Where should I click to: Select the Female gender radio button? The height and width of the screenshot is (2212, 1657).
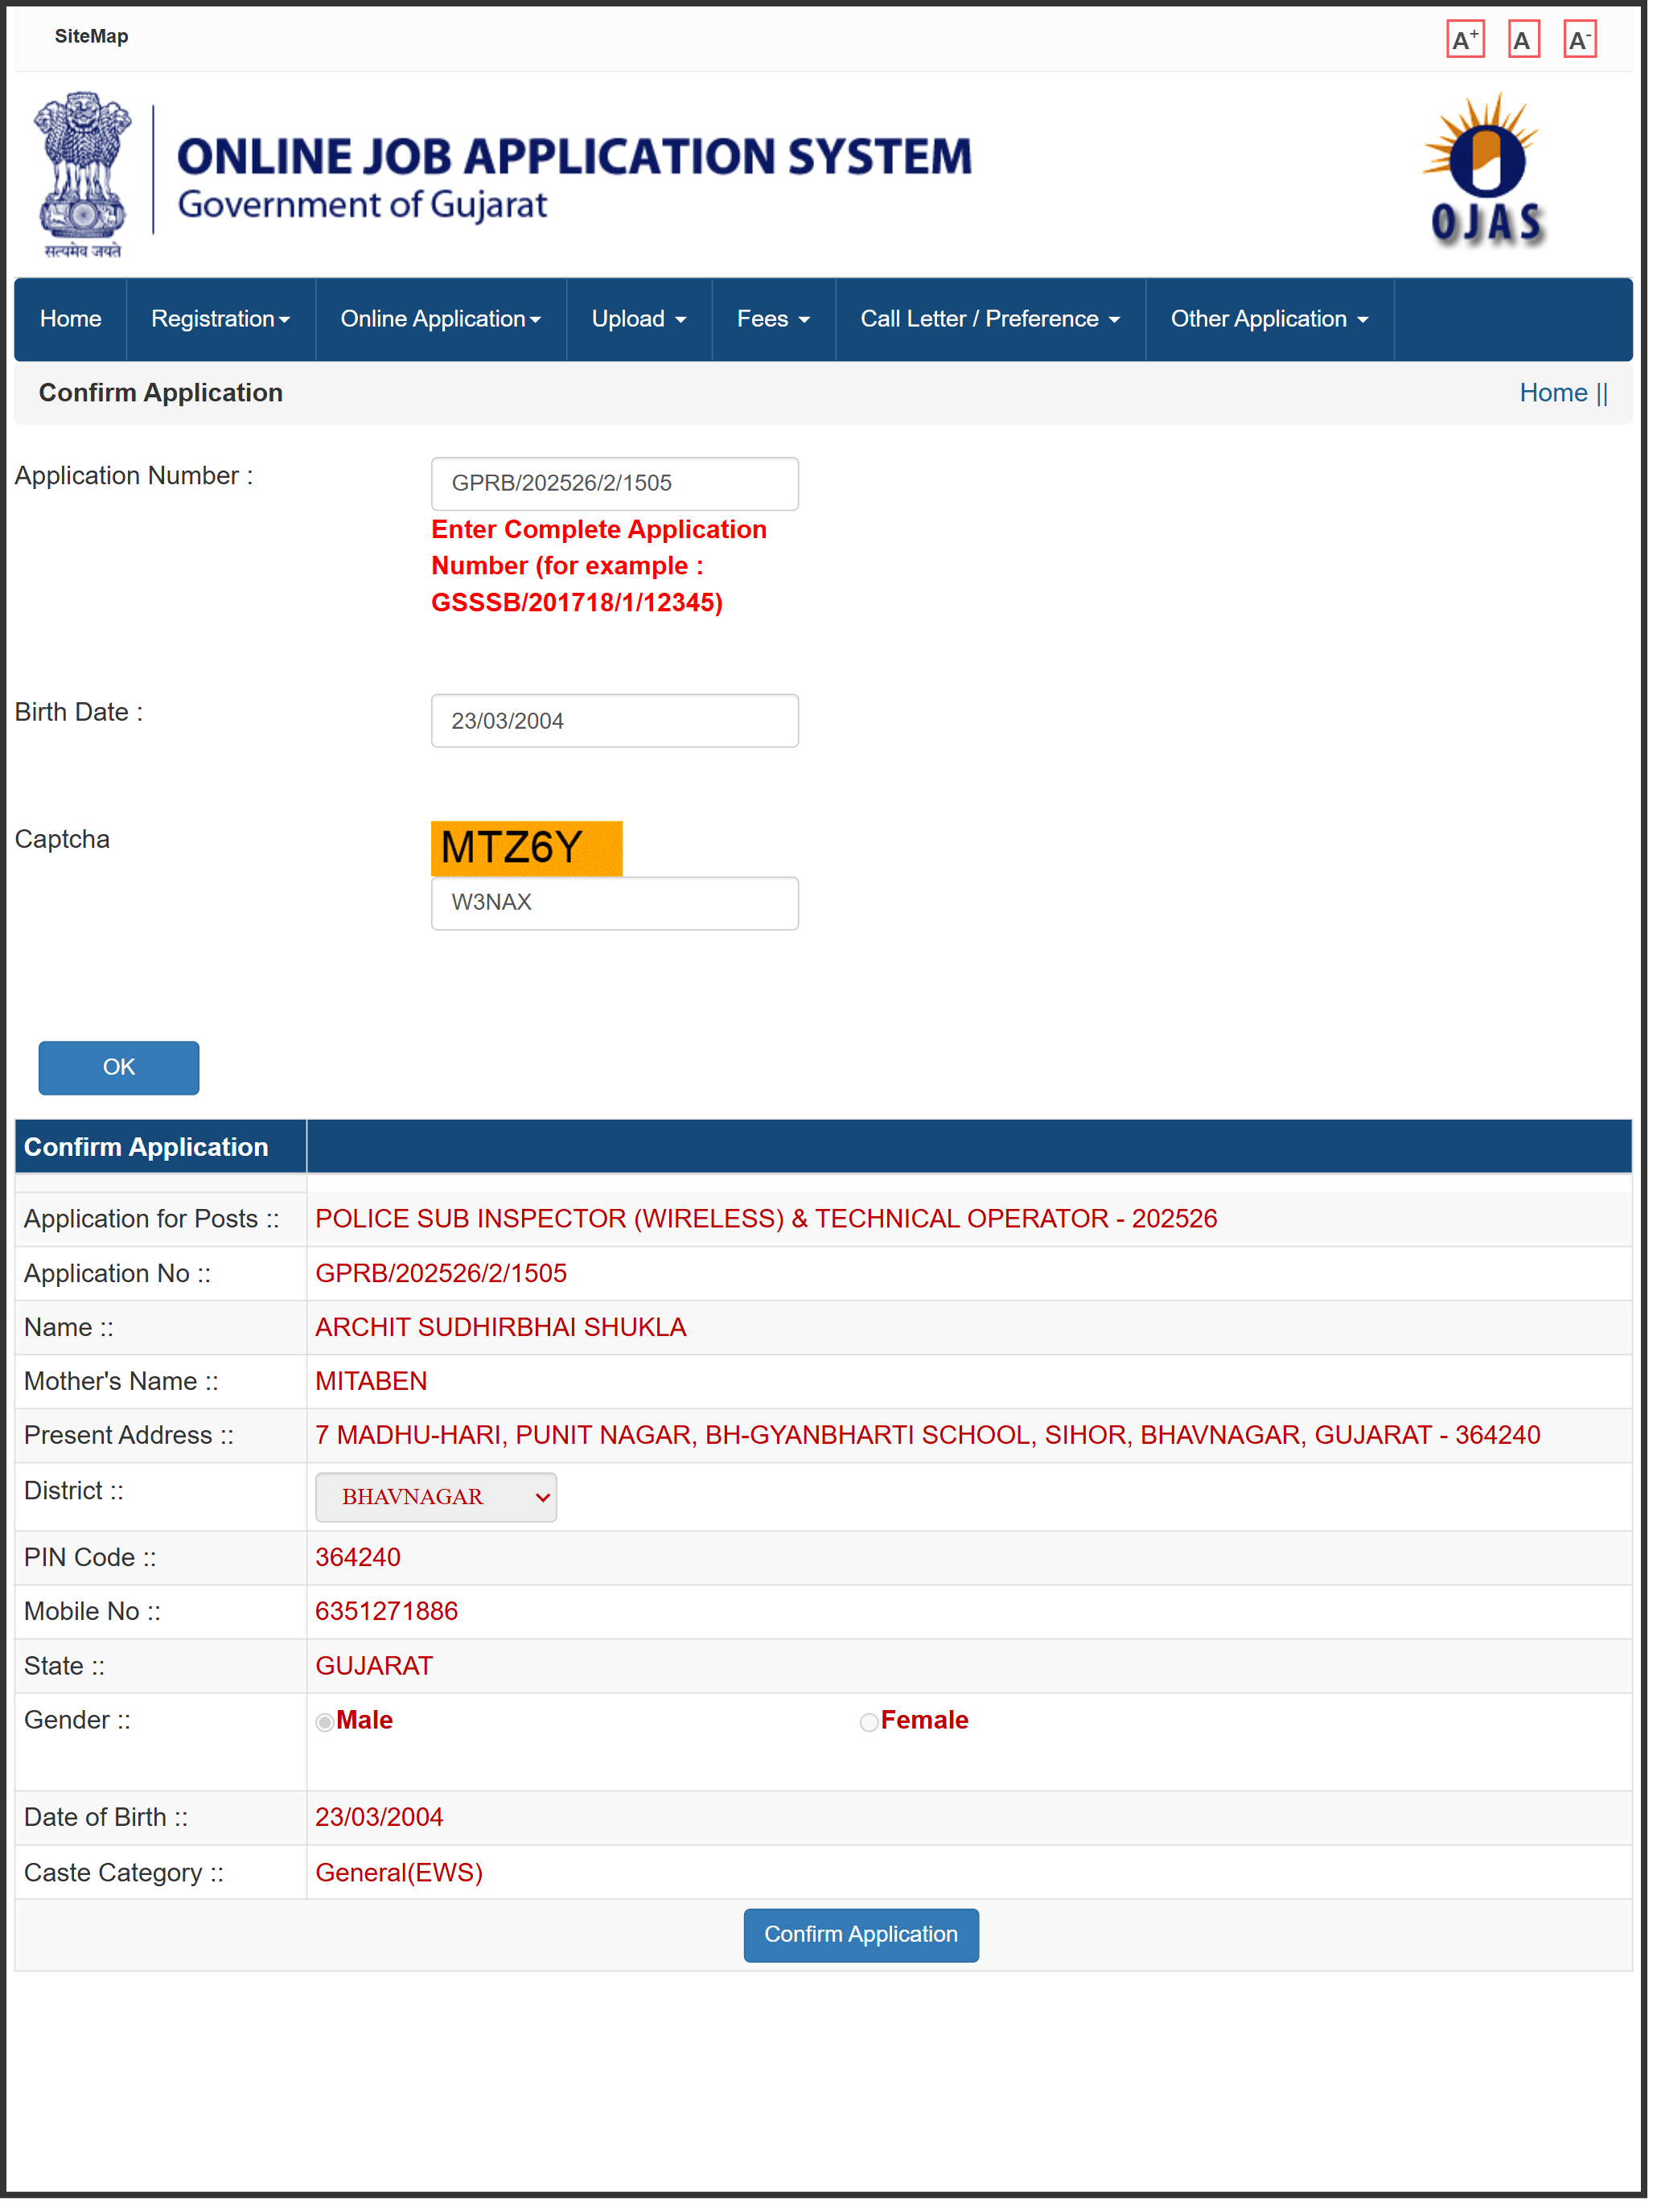[868, 1721]
